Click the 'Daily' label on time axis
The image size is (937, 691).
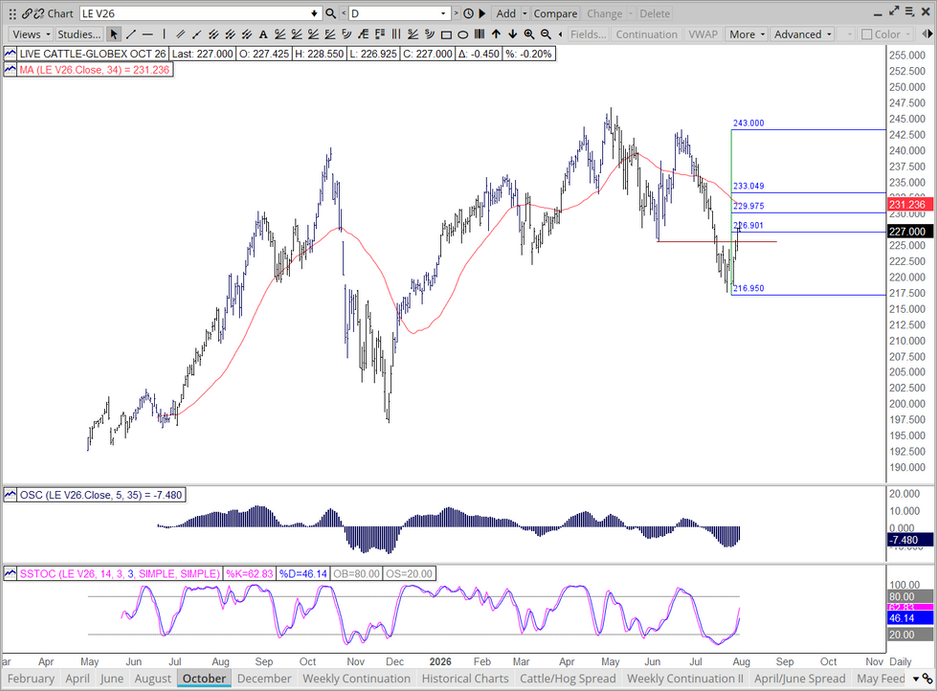click(x=900, y=662)
